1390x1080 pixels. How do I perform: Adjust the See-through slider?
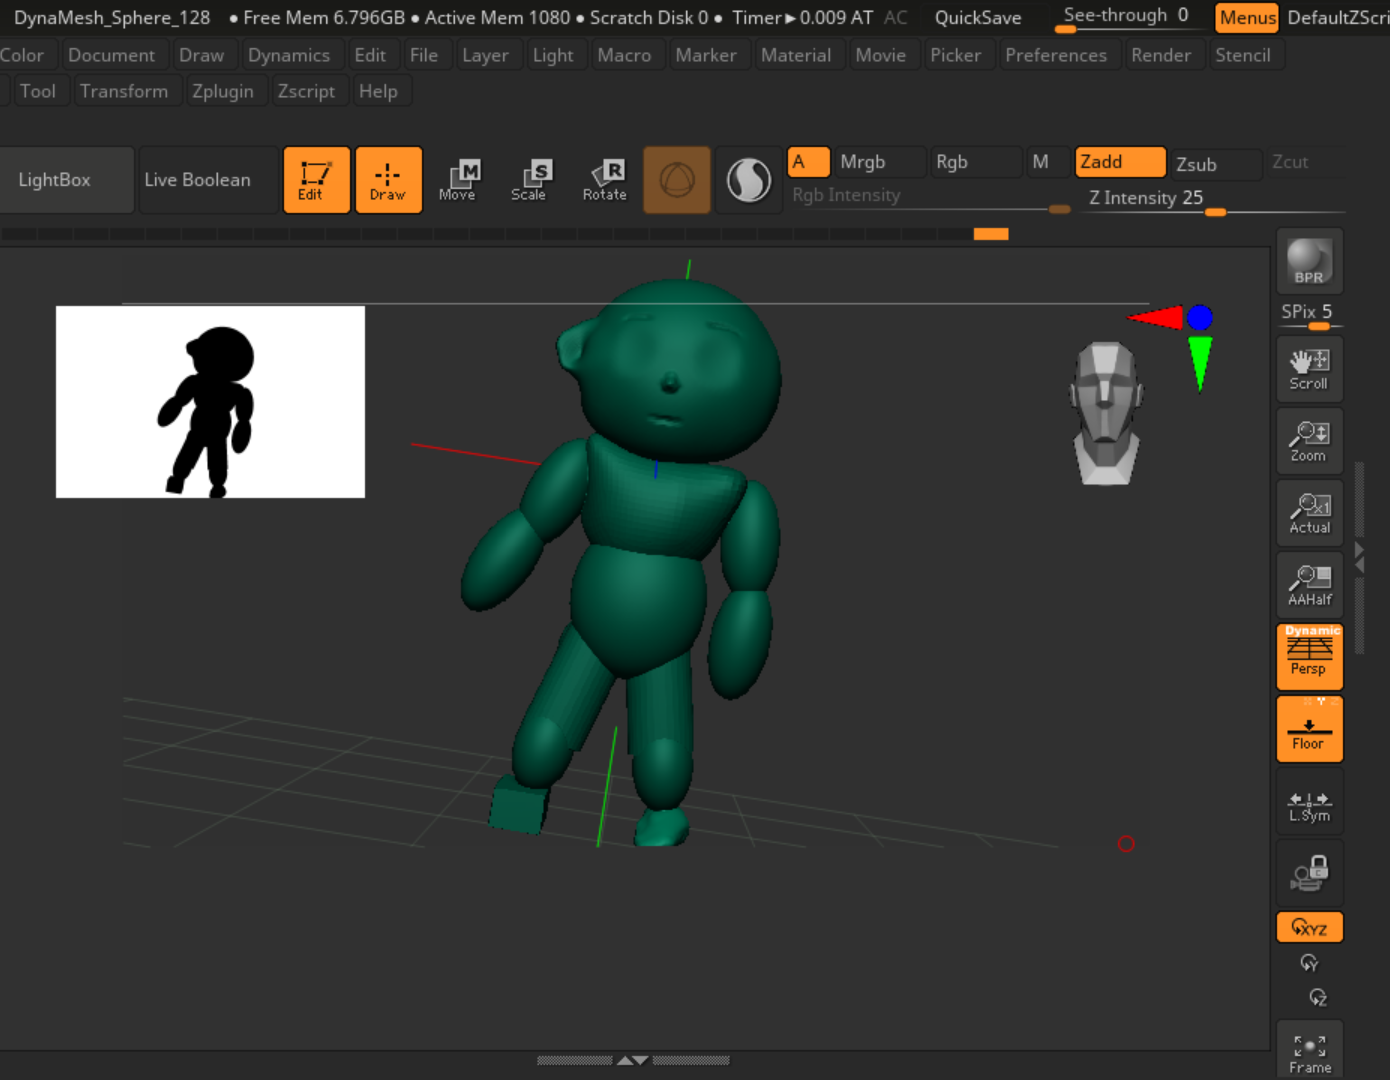tap(1130, 16)
